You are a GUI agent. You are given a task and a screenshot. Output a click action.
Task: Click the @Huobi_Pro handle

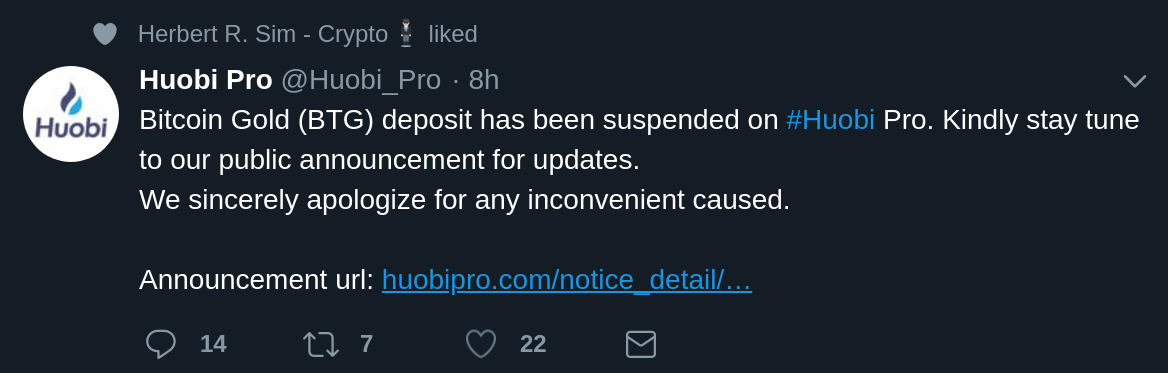[361, 80]
